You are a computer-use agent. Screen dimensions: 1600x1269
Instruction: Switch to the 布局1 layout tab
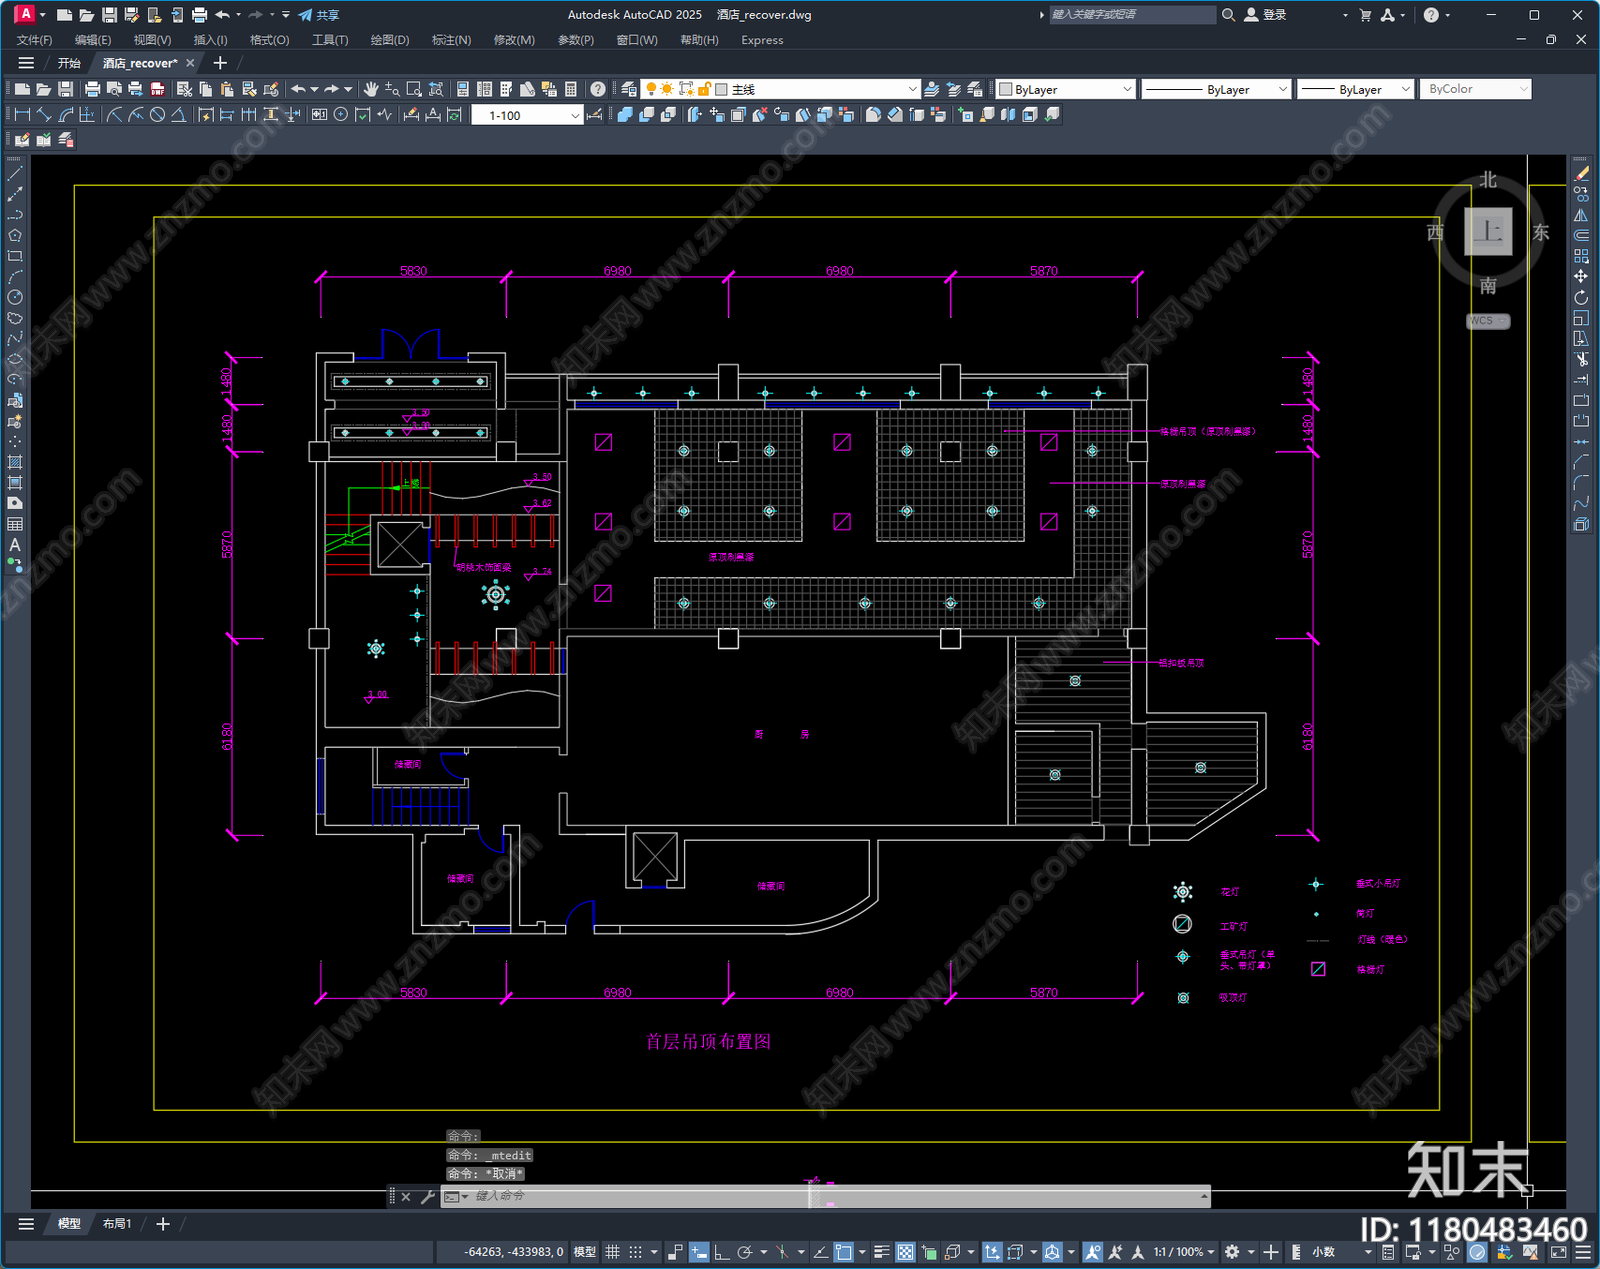point(117,1224)
